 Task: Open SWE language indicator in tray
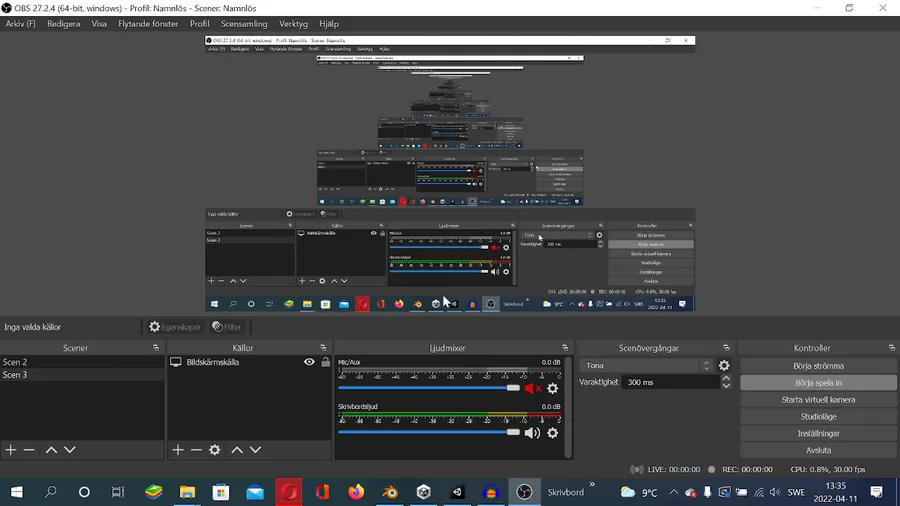pos(796,492)
